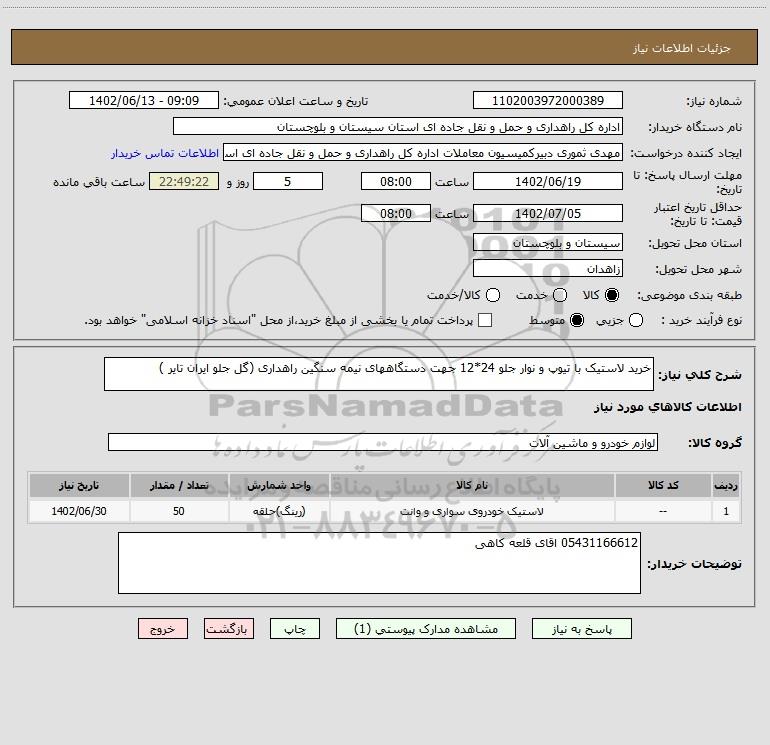
Task: Click the goods group field لوازم خودرو
Action: click(383, 442)
